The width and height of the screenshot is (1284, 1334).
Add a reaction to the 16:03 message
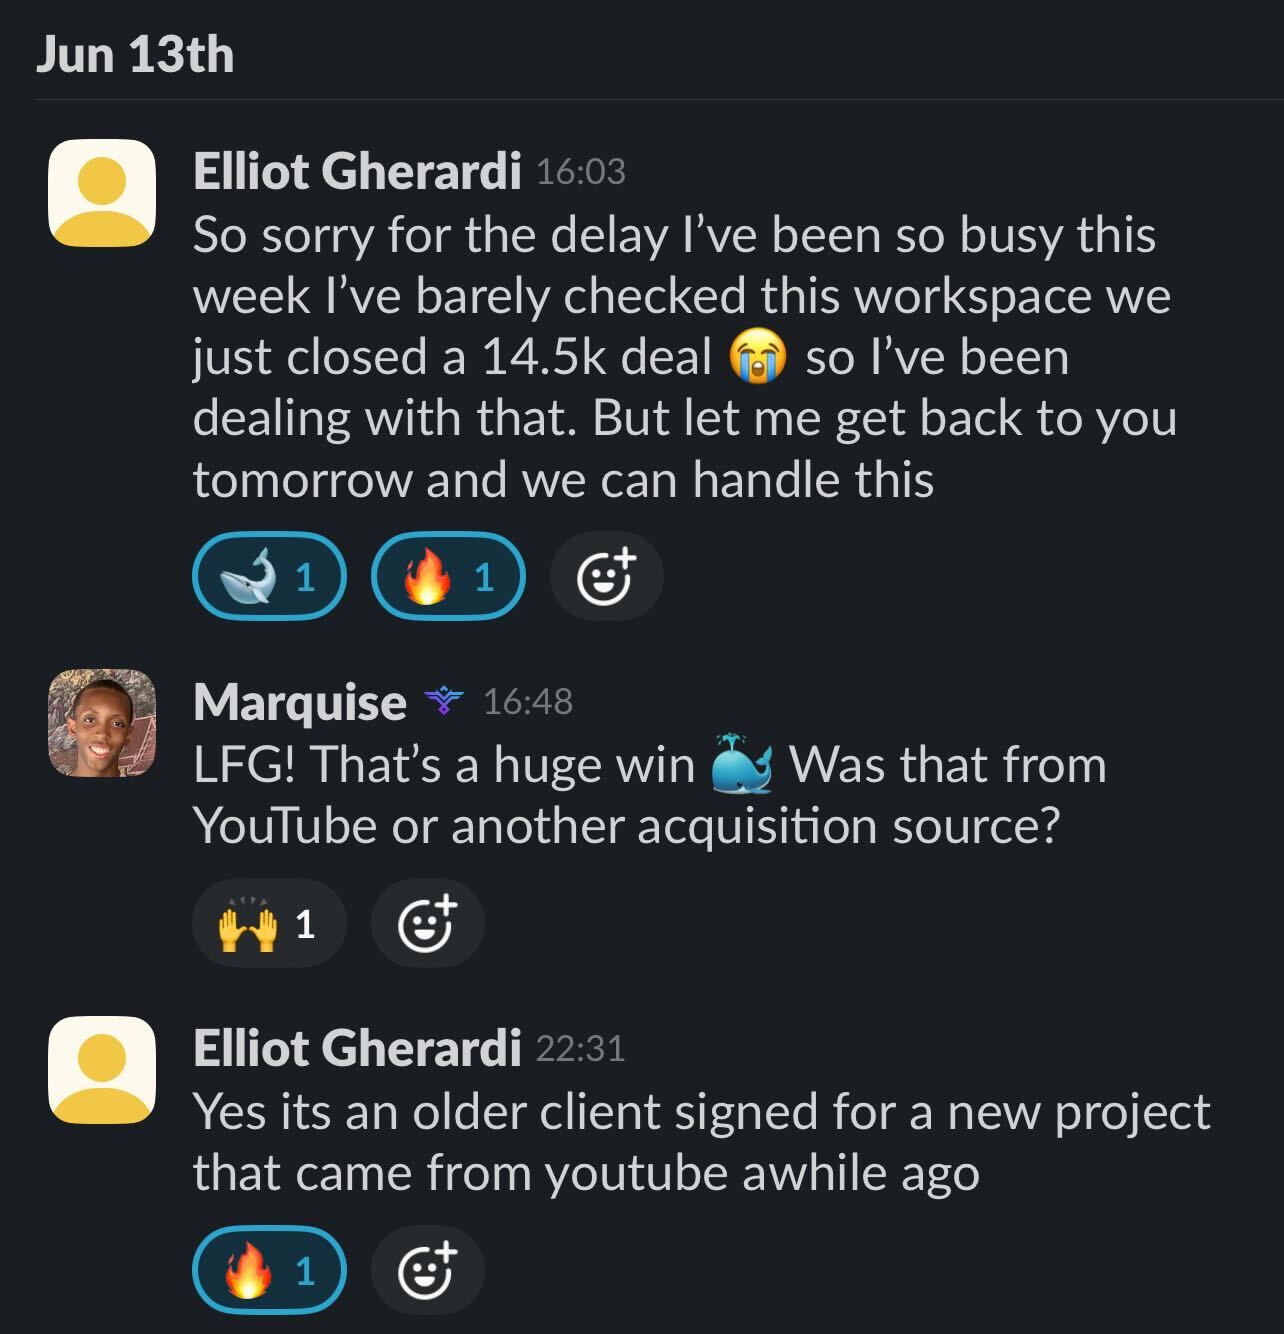click(x=606, y=576)
